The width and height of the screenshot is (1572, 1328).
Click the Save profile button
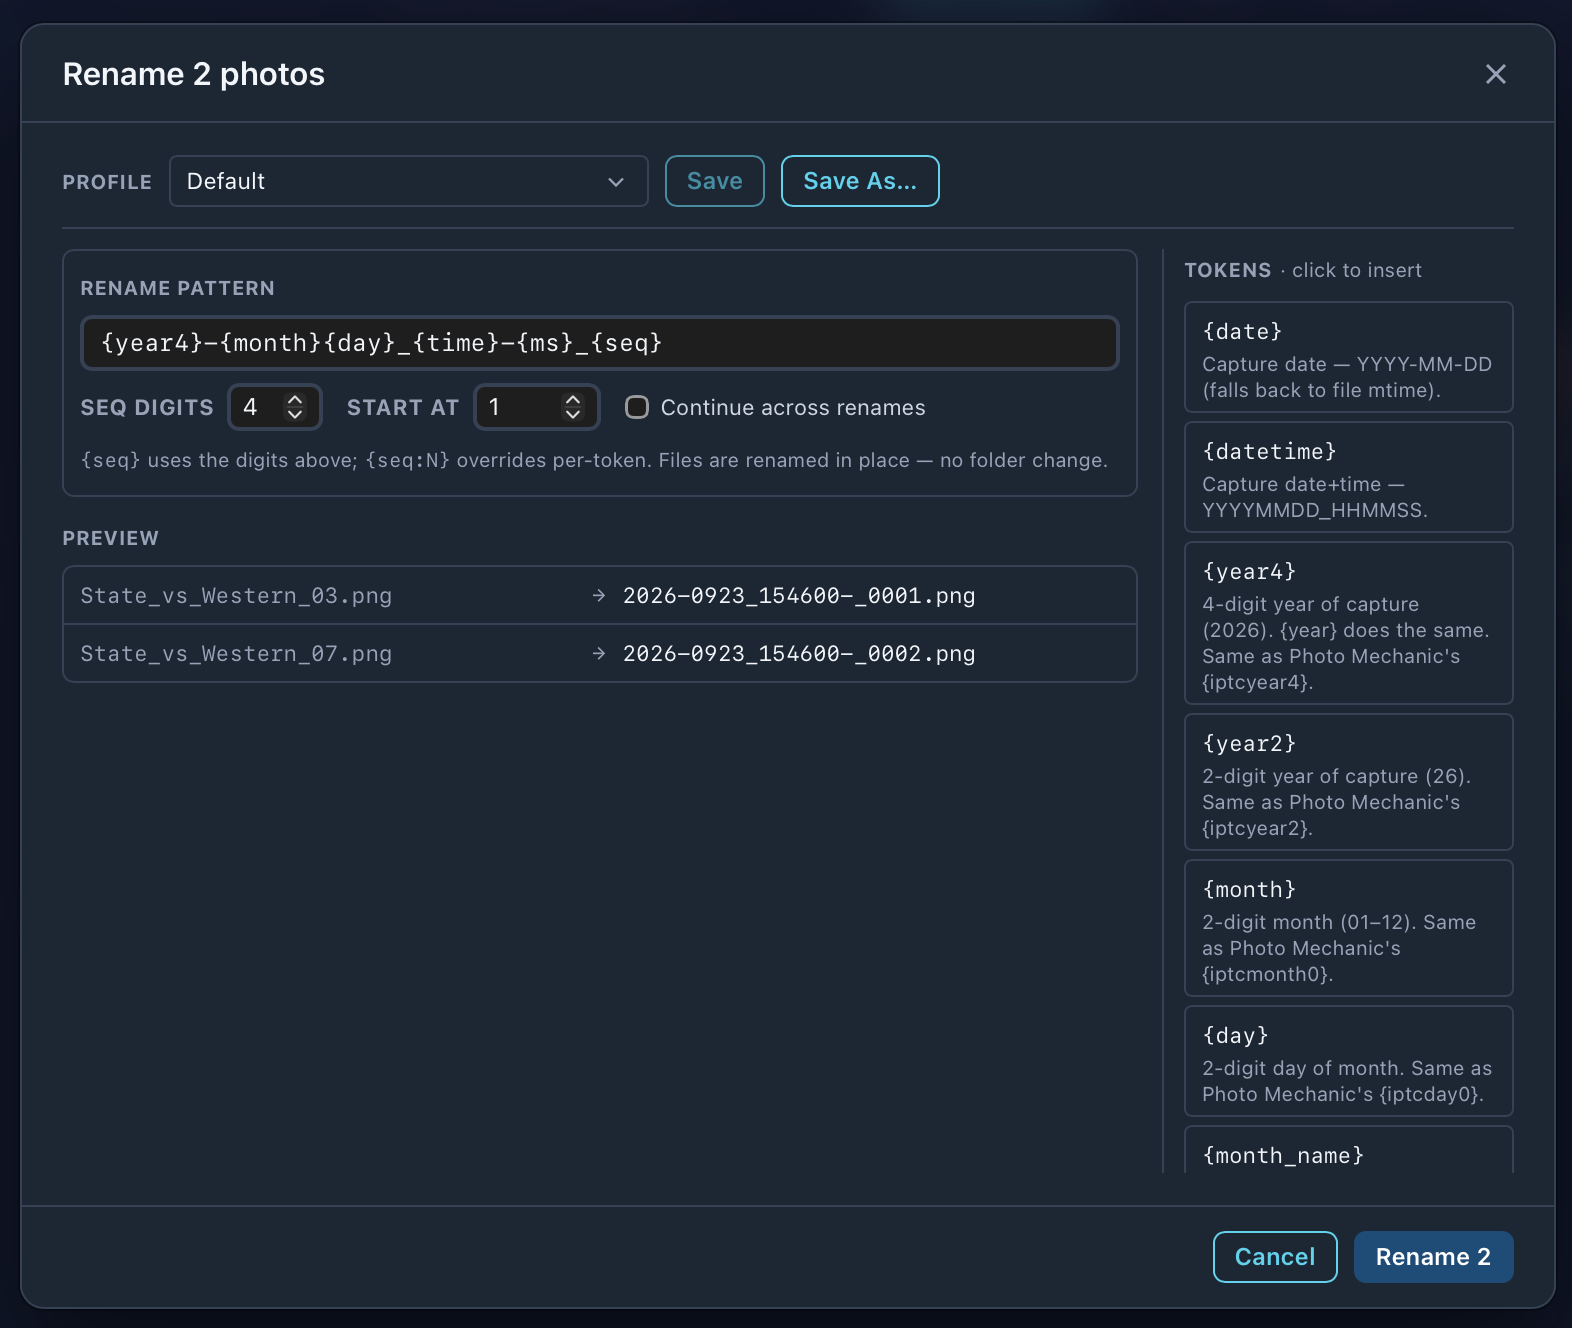point(715,181)
